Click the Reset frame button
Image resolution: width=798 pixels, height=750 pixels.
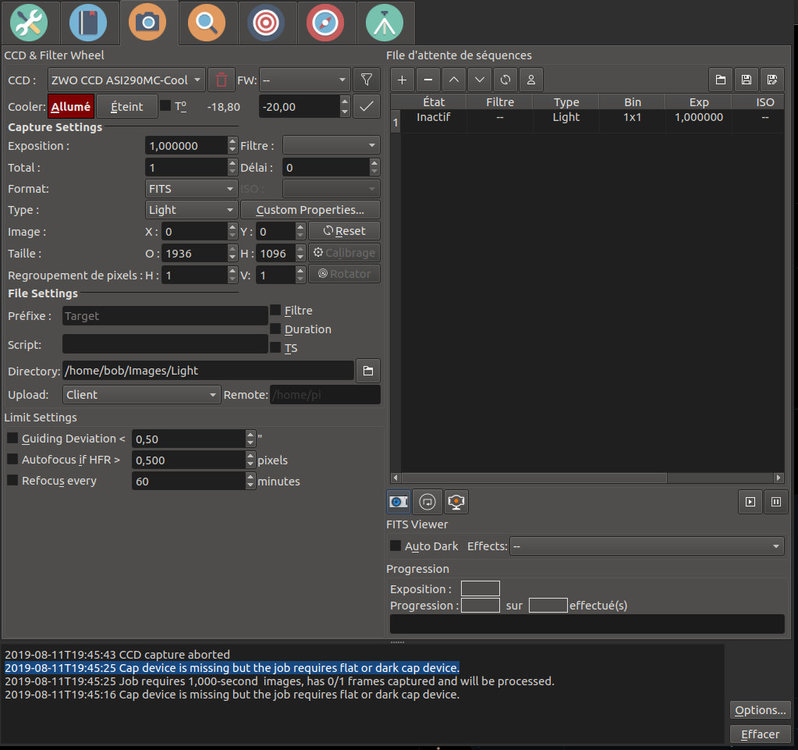pyautogui.click(x=344, y=231)
